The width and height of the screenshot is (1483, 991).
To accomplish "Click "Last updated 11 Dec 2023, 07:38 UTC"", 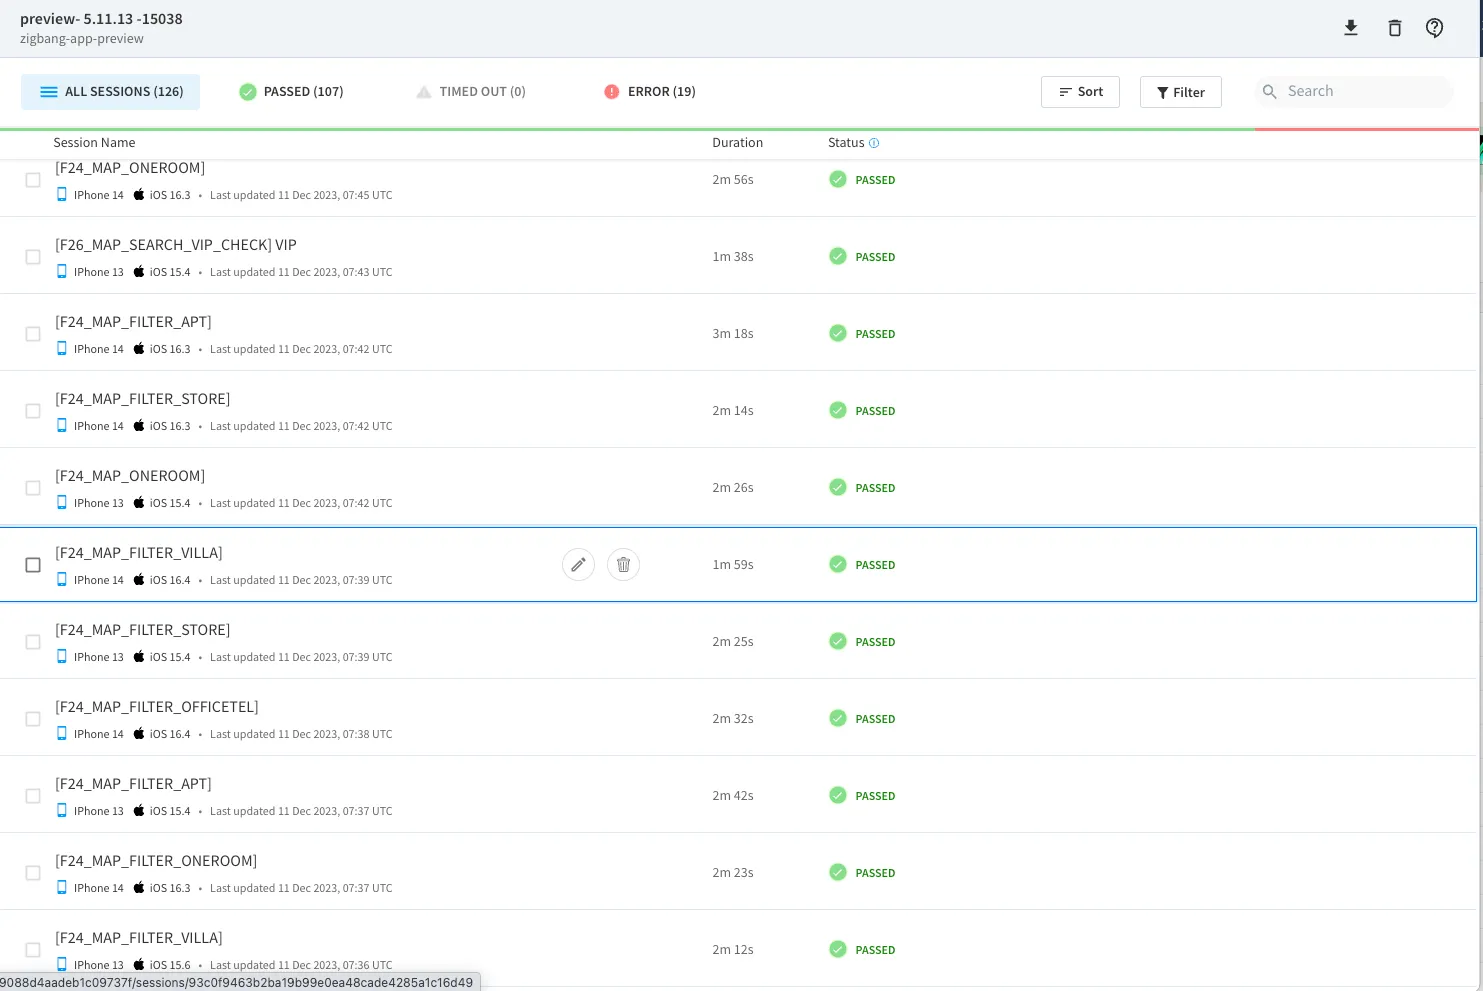I will (301, 734).
